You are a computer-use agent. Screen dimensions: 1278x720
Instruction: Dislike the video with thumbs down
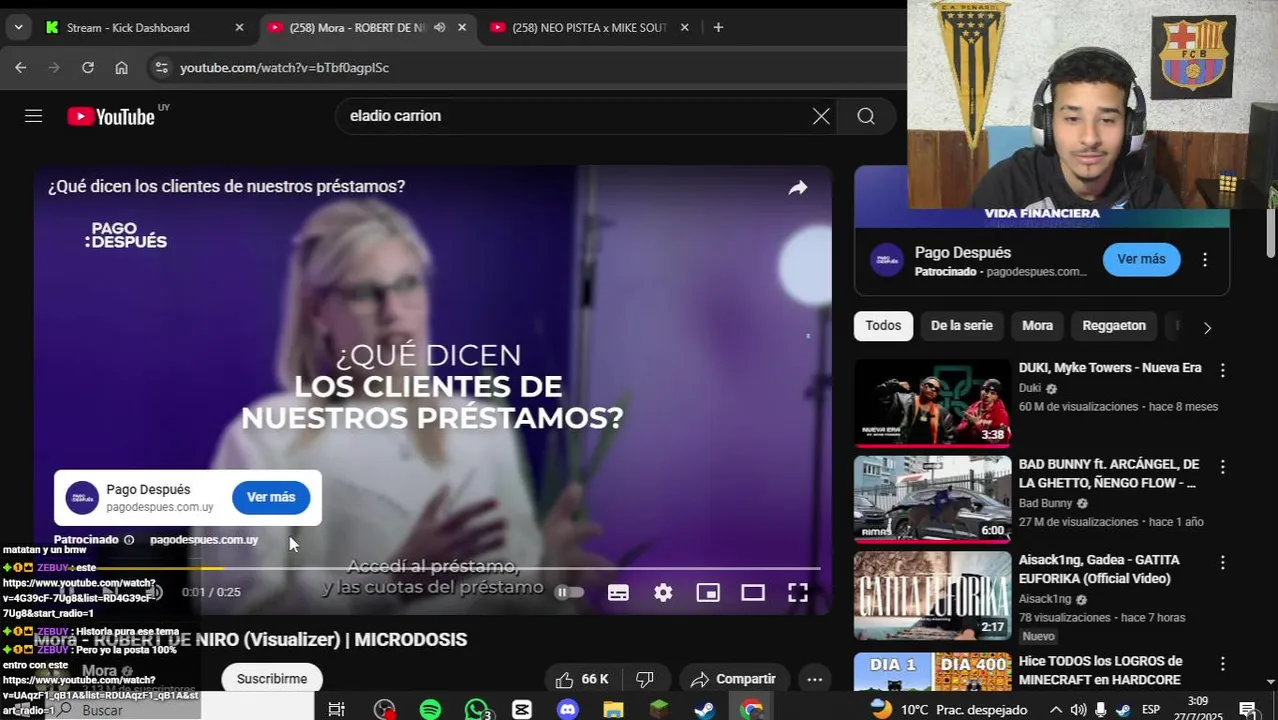pos(645,679)
